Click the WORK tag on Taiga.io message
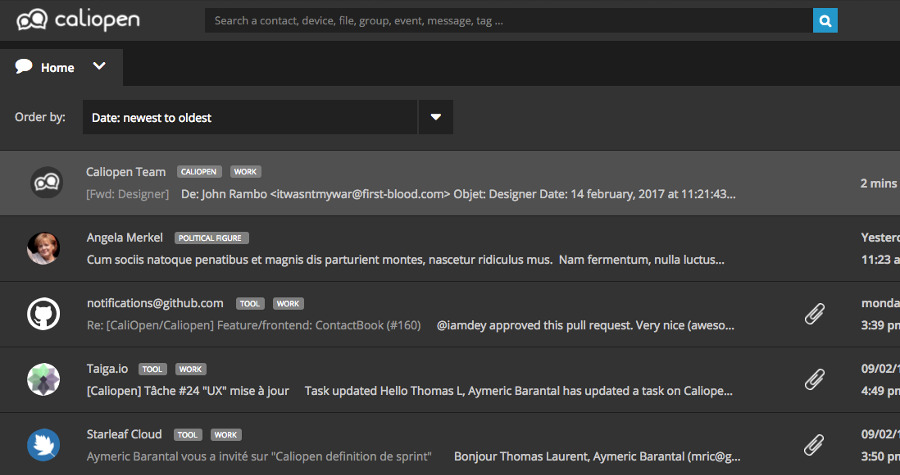Screen dimensions: 900x475 (x=191, y=369)
